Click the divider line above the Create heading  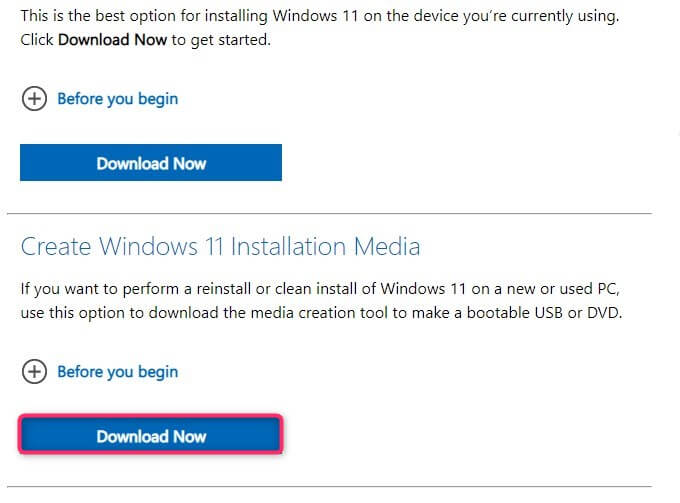(330, 214)
